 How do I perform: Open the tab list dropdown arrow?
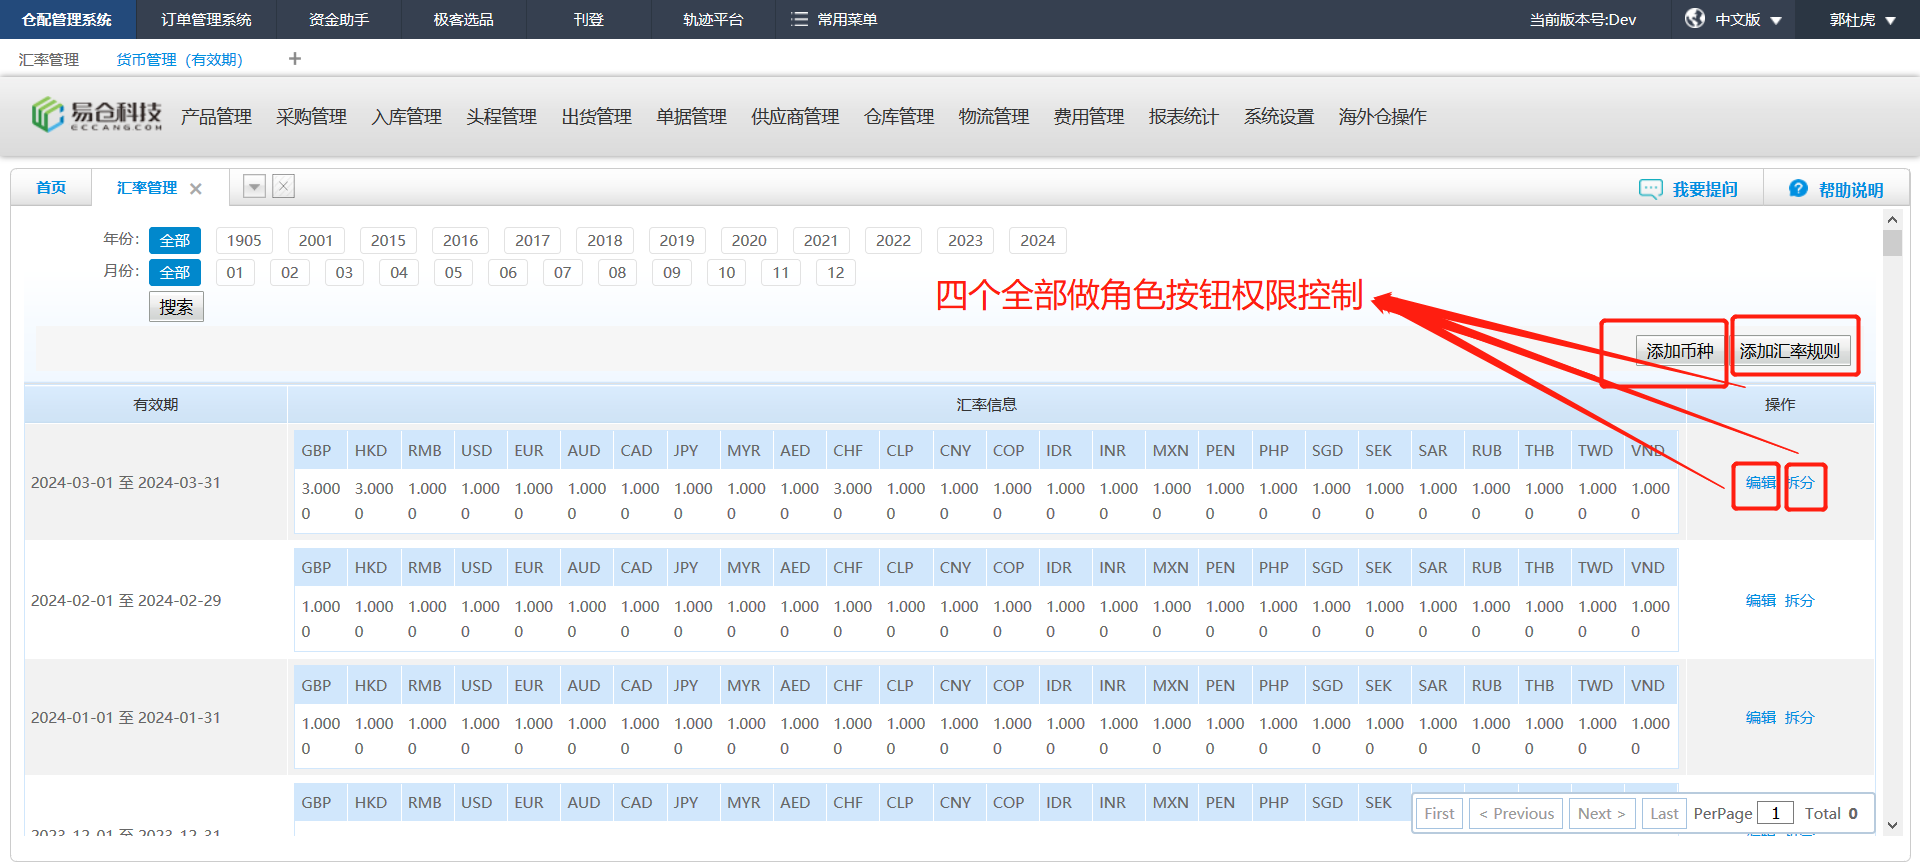(255, 186)
